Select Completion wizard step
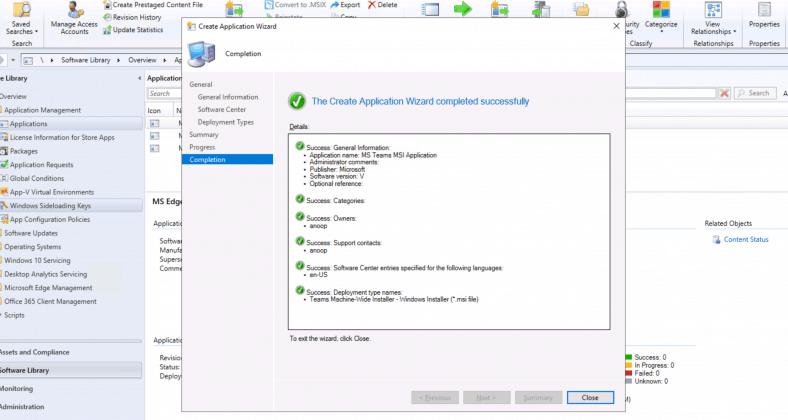The width and height of the screenshot is (788, 420). pyautogui.click(x=228, y=159)
